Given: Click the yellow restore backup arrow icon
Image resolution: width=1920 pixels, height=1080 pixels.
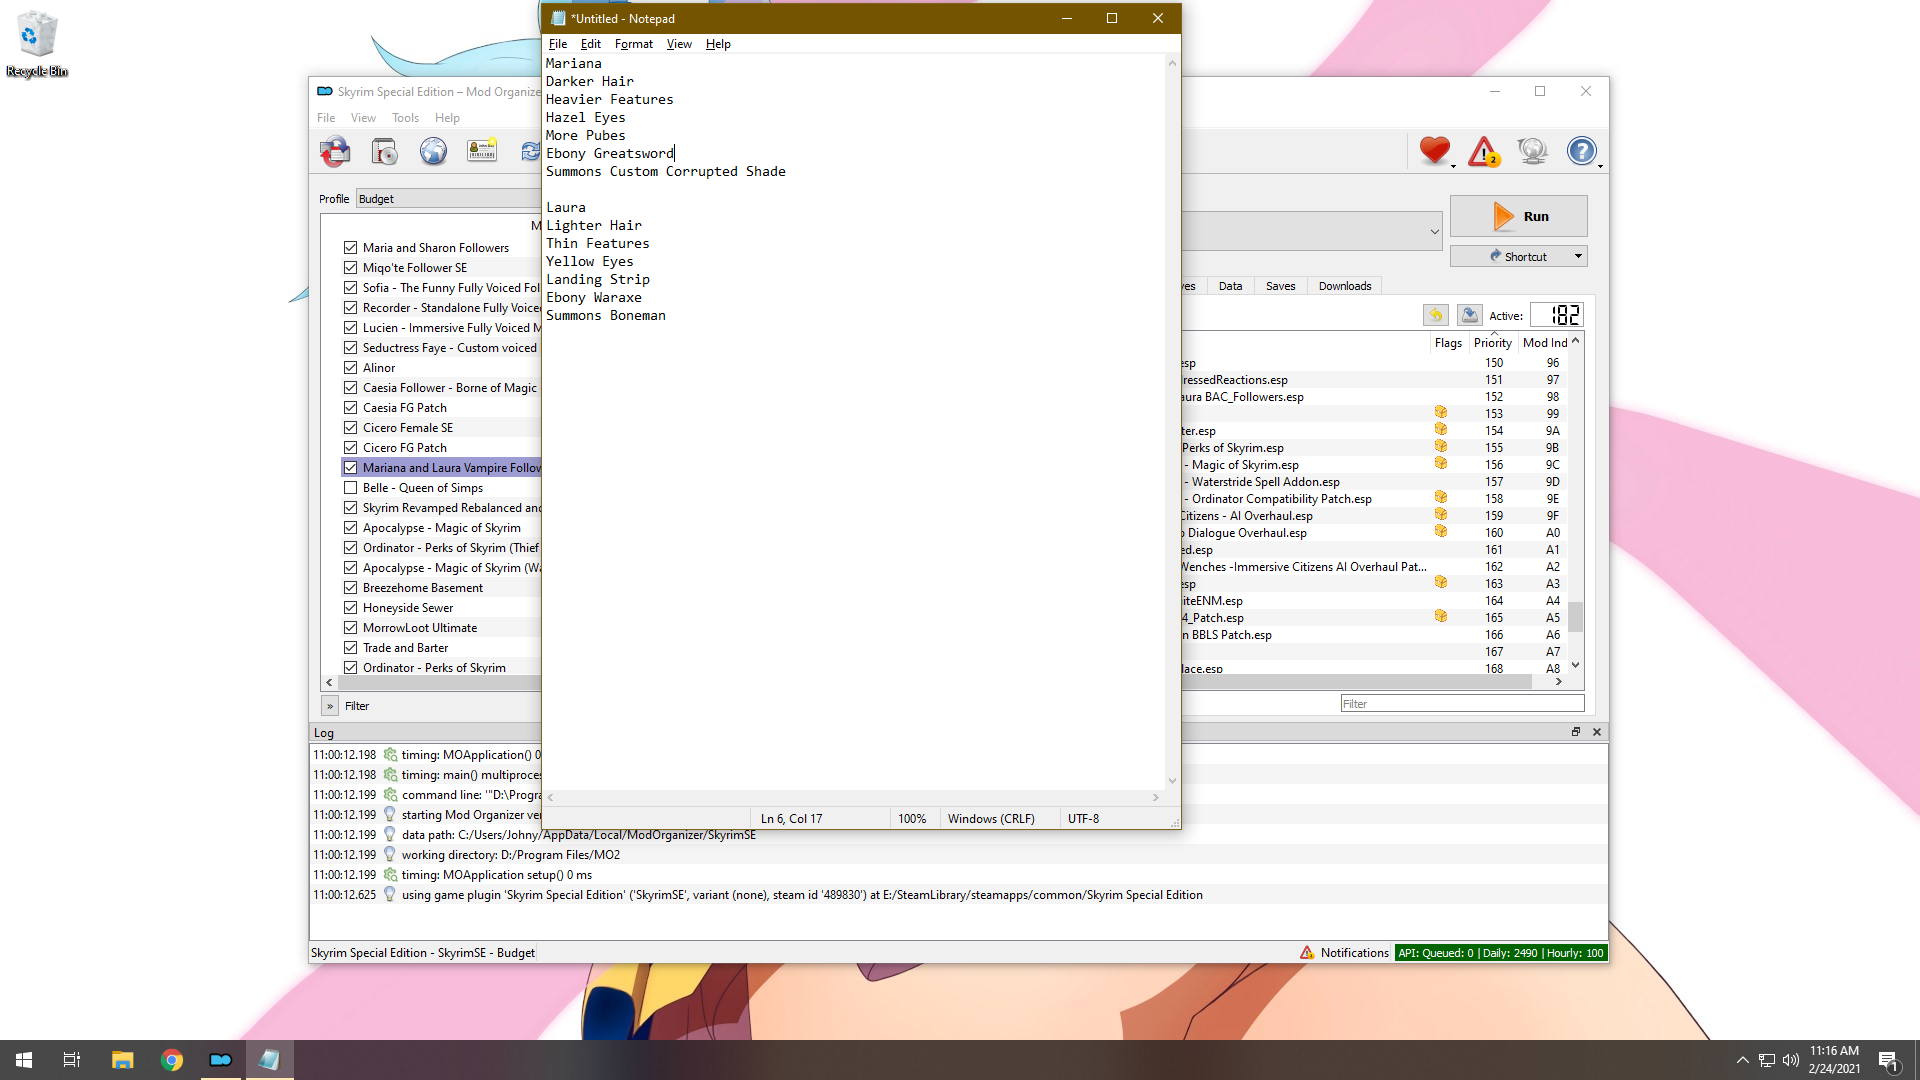Looking at the screenshot, I should tap(1435, 315).
